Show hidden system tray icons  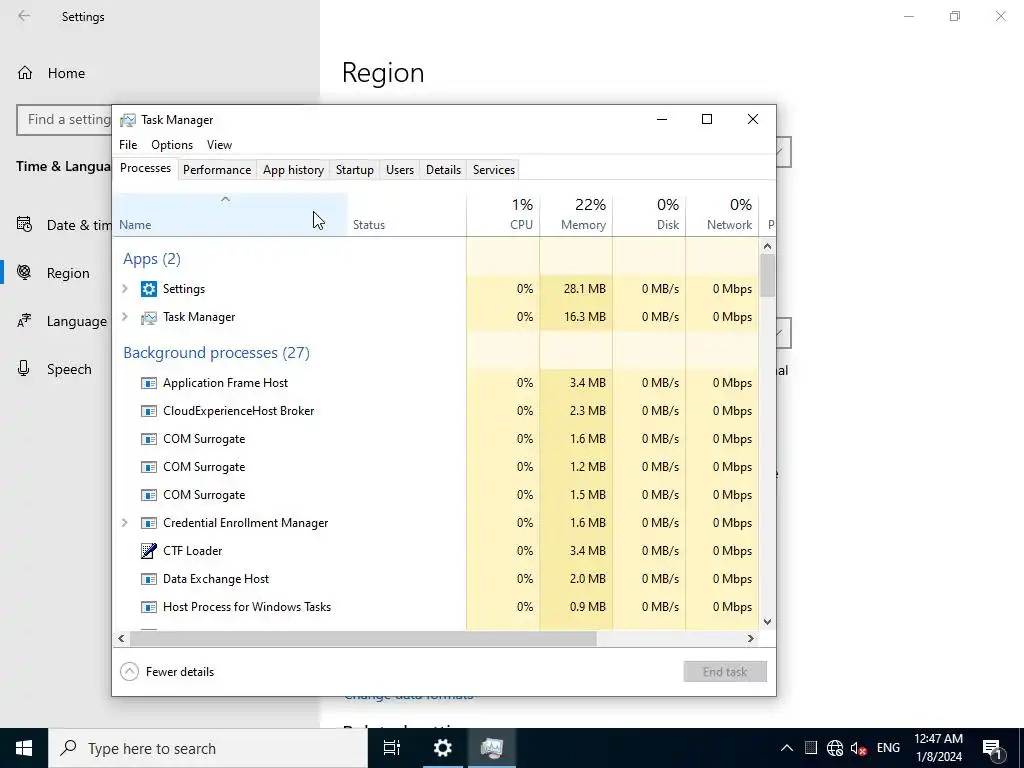[787, 748]
